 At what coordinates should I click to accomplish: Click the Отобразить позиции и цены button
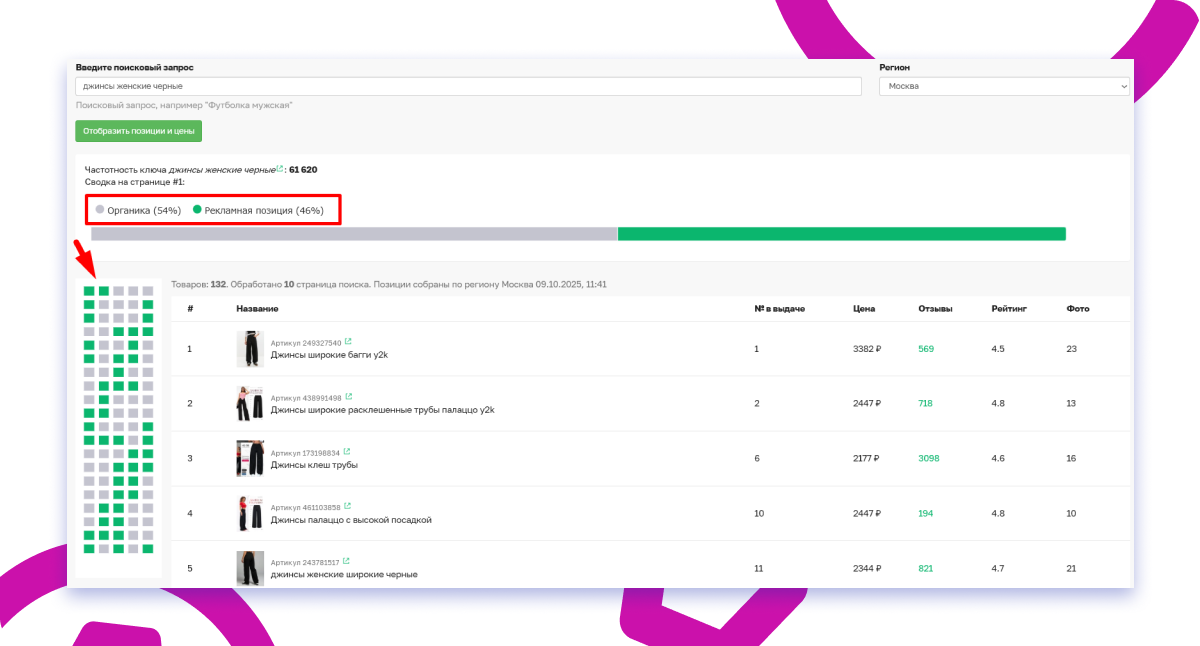click(139, 131)
